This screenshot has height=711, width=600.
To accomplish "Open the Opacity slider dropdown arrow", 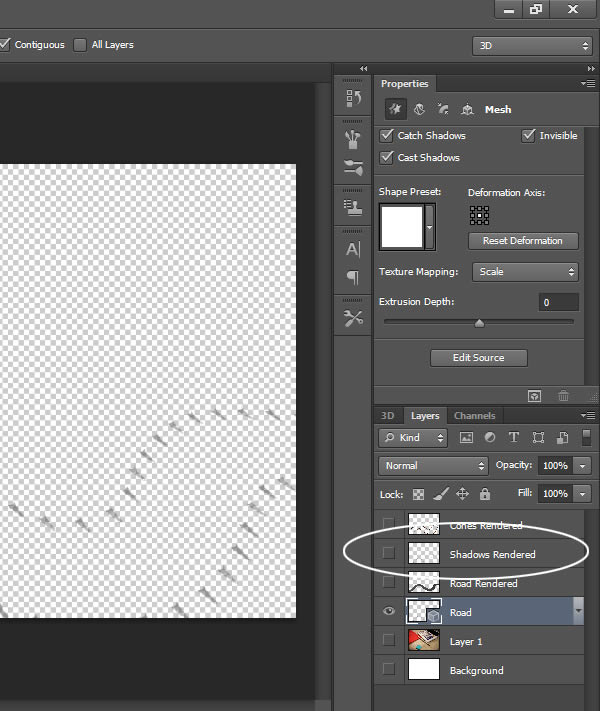I will tap(582, 466).
